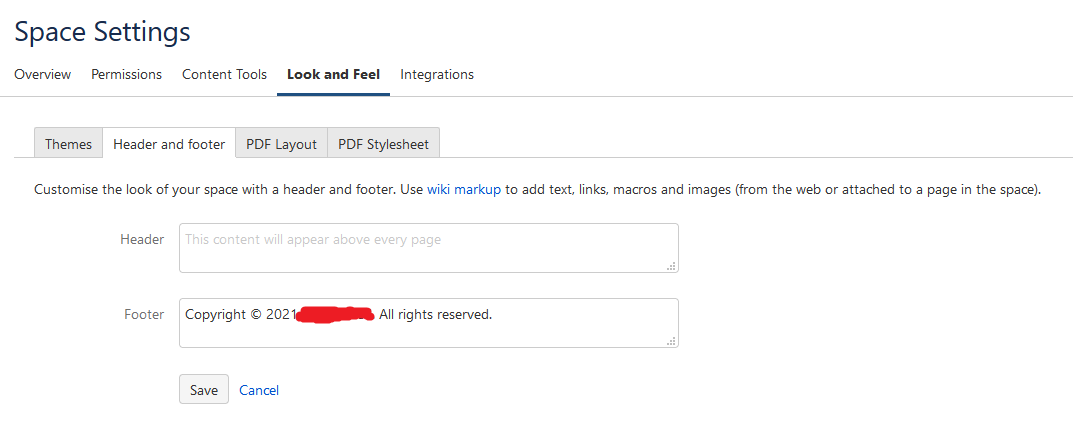Click the Header field label
Screen dimensions: 1073x442
tap(142, 239)
